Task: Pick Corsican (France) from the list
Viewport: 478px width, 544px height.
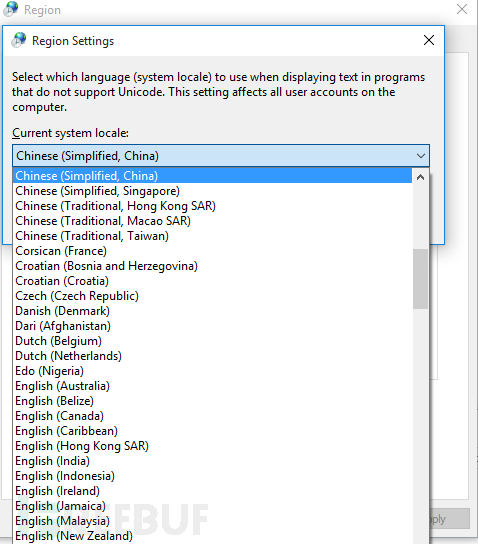Action: pyautogui.click(x=212, y=251)
